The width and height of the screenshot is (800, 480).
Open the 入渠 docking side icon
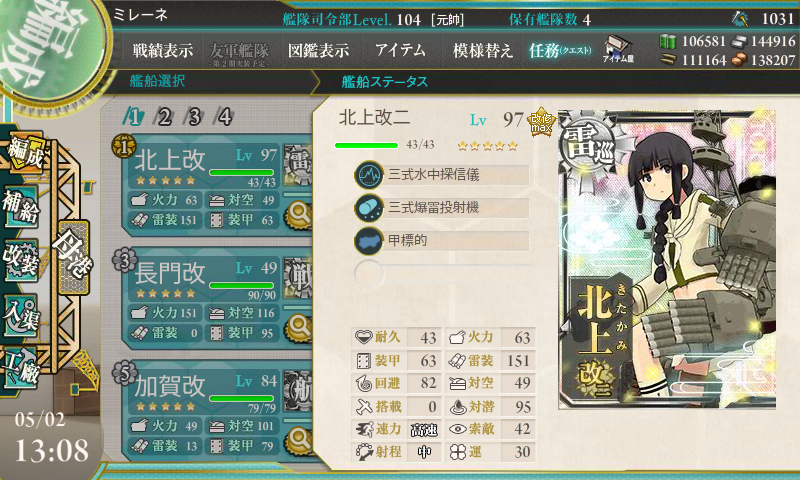click(x=21, y=315)
